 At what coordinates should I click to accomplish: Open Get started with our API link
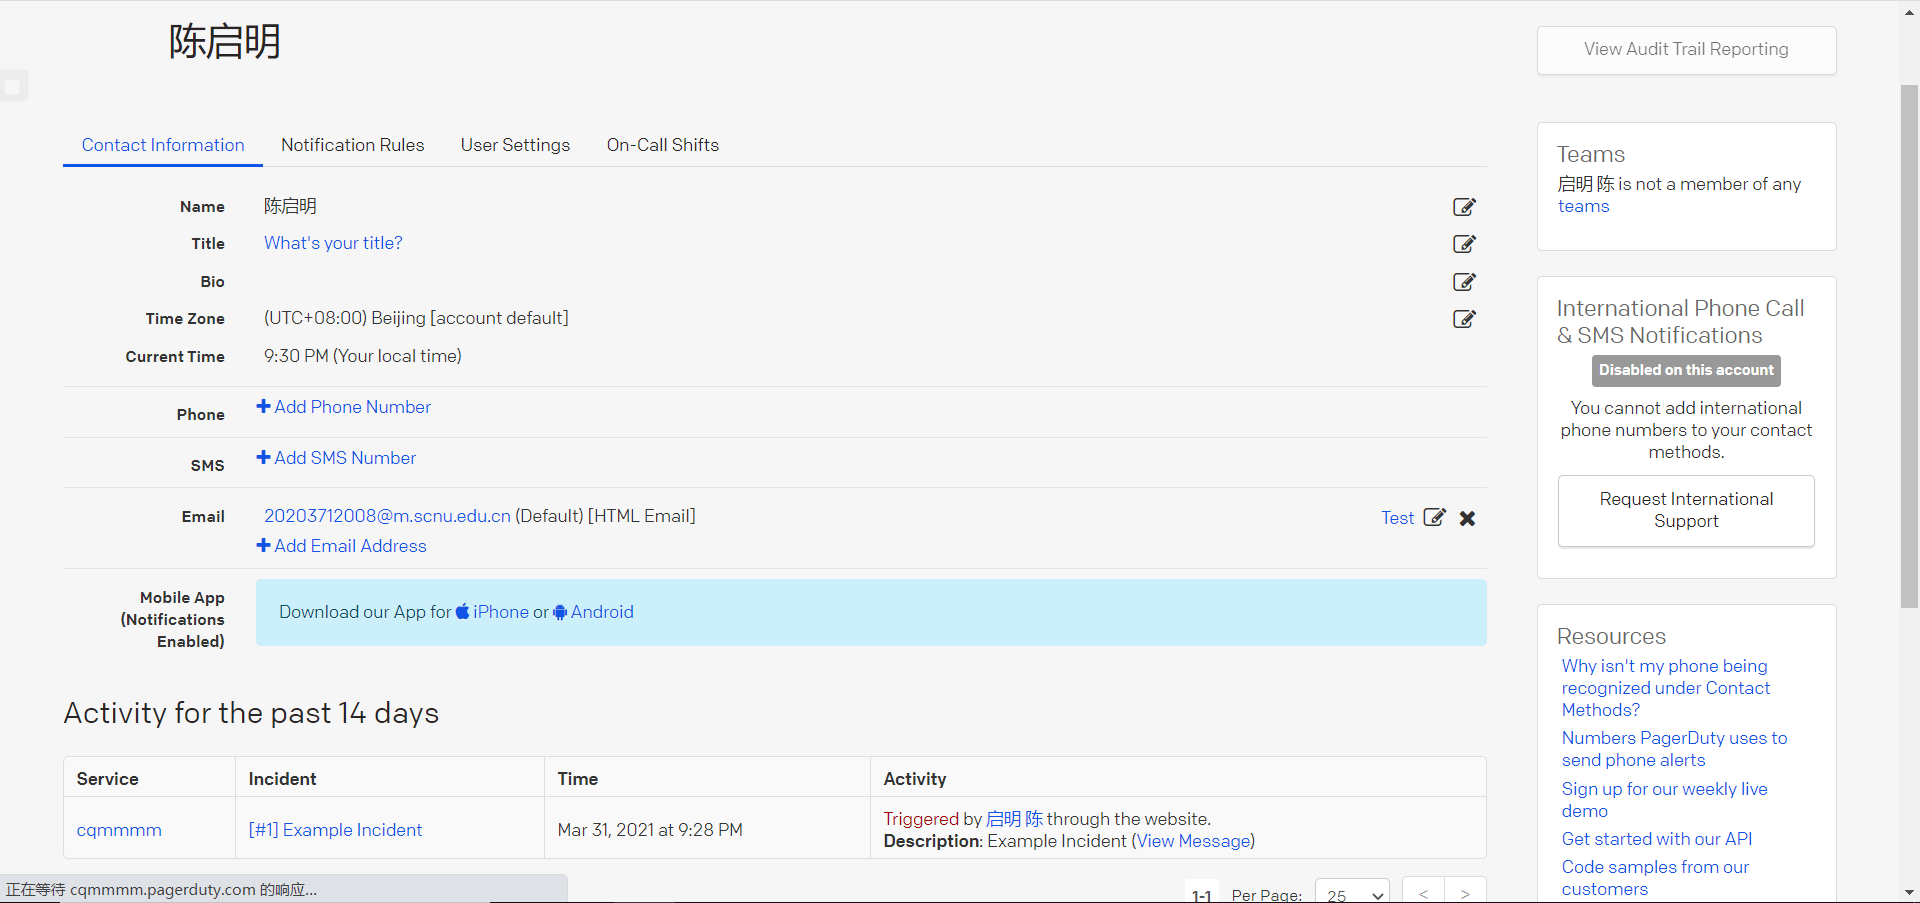click(x=1657, y=839)
